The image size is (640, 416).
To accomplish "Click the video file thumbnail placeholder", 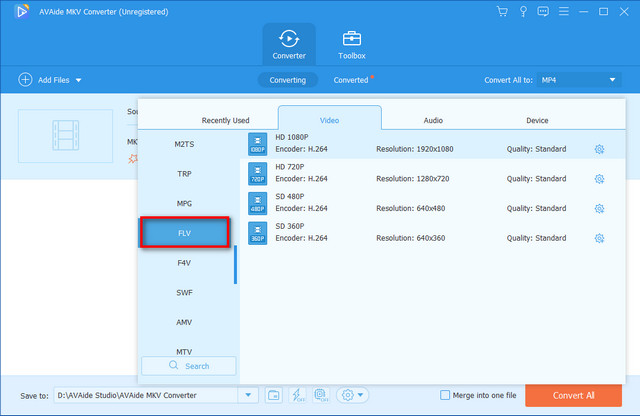I will click(x=65, y=136).
